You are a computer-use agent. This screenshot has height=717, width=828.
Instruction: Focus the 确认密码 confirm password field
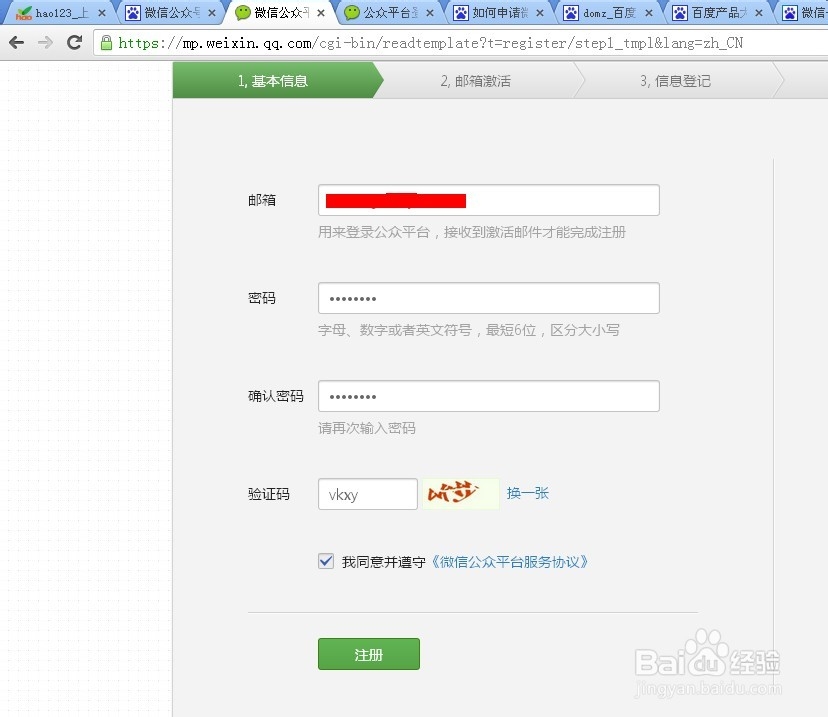(x=488, y=396)
